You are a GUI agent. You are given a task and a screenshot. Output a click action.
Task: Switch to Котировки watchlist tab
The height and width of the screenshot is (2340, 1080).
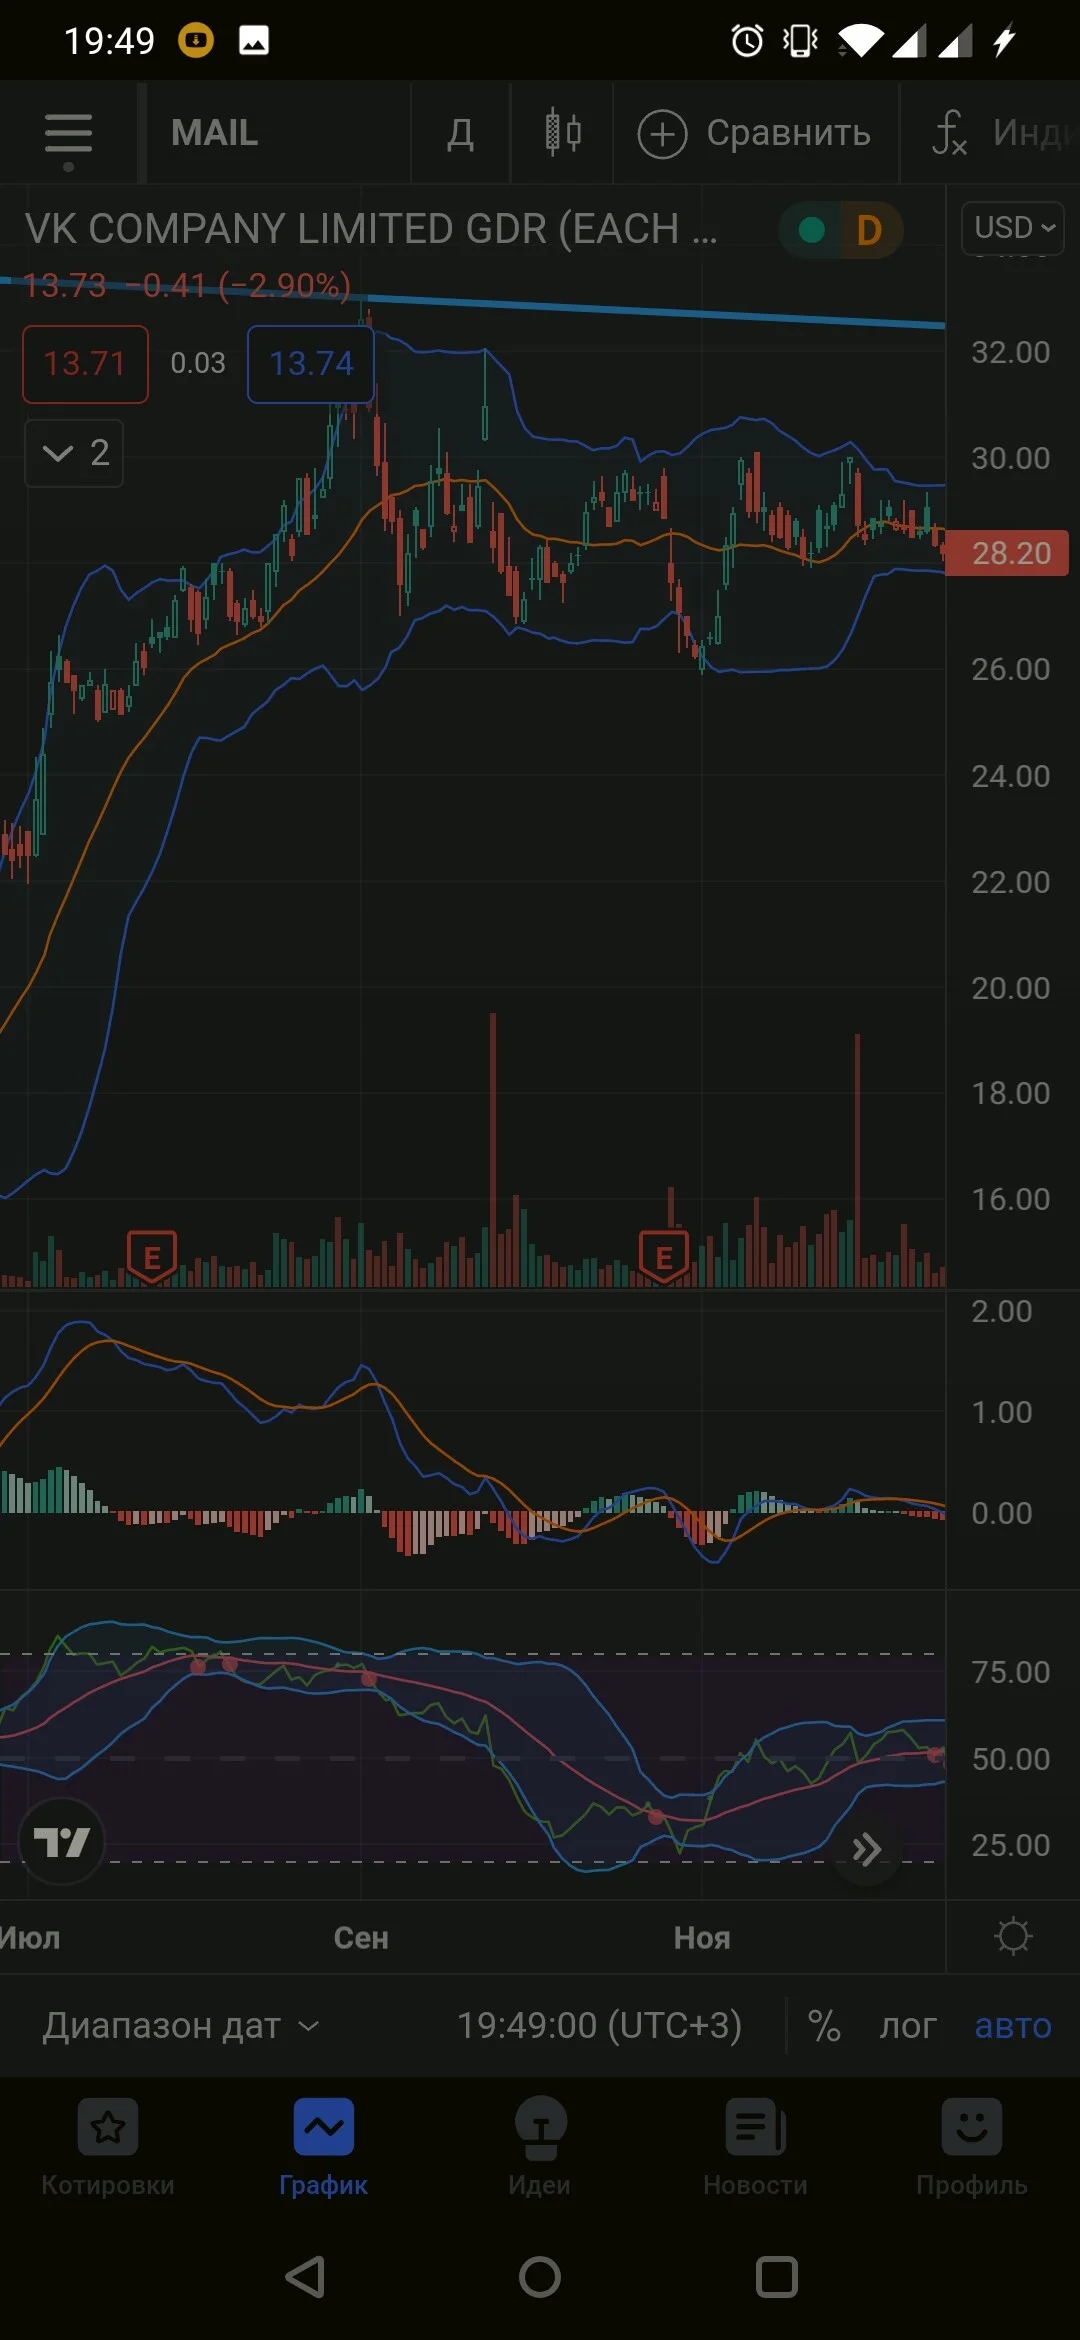(108, 2148)
